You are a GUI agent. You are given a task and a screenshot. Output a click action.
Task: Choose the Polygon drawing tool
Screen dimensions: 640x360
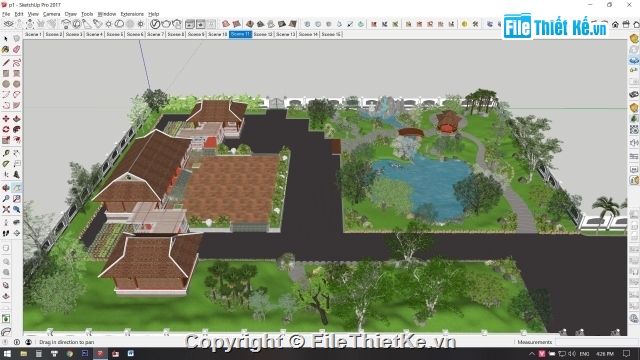click(x=16, y=84)
